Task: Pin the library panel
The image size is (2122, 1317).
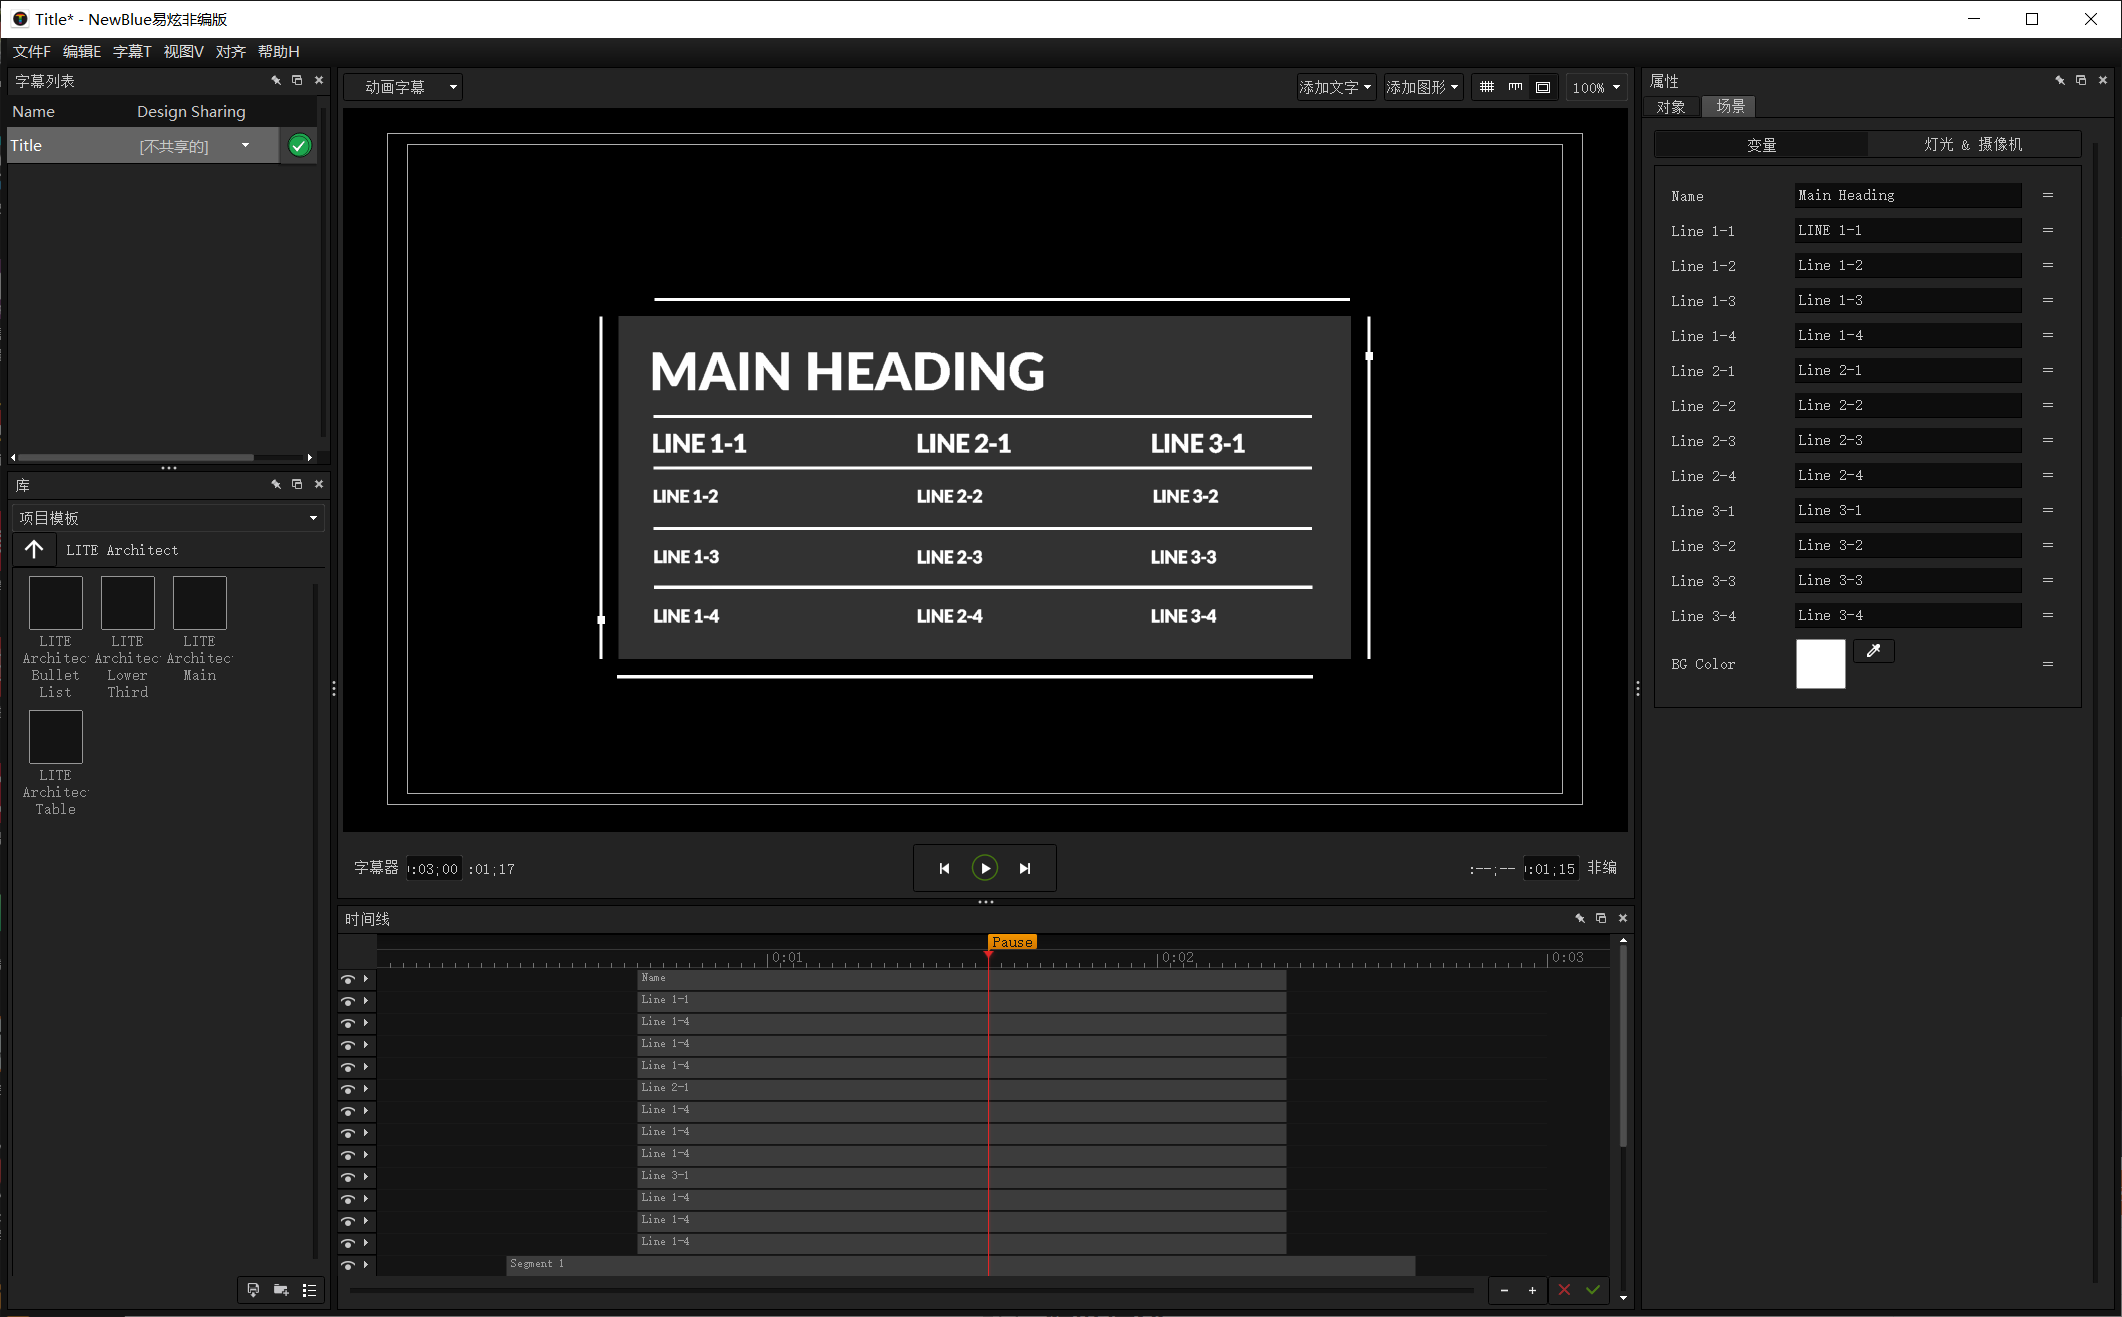Action: 275,484
